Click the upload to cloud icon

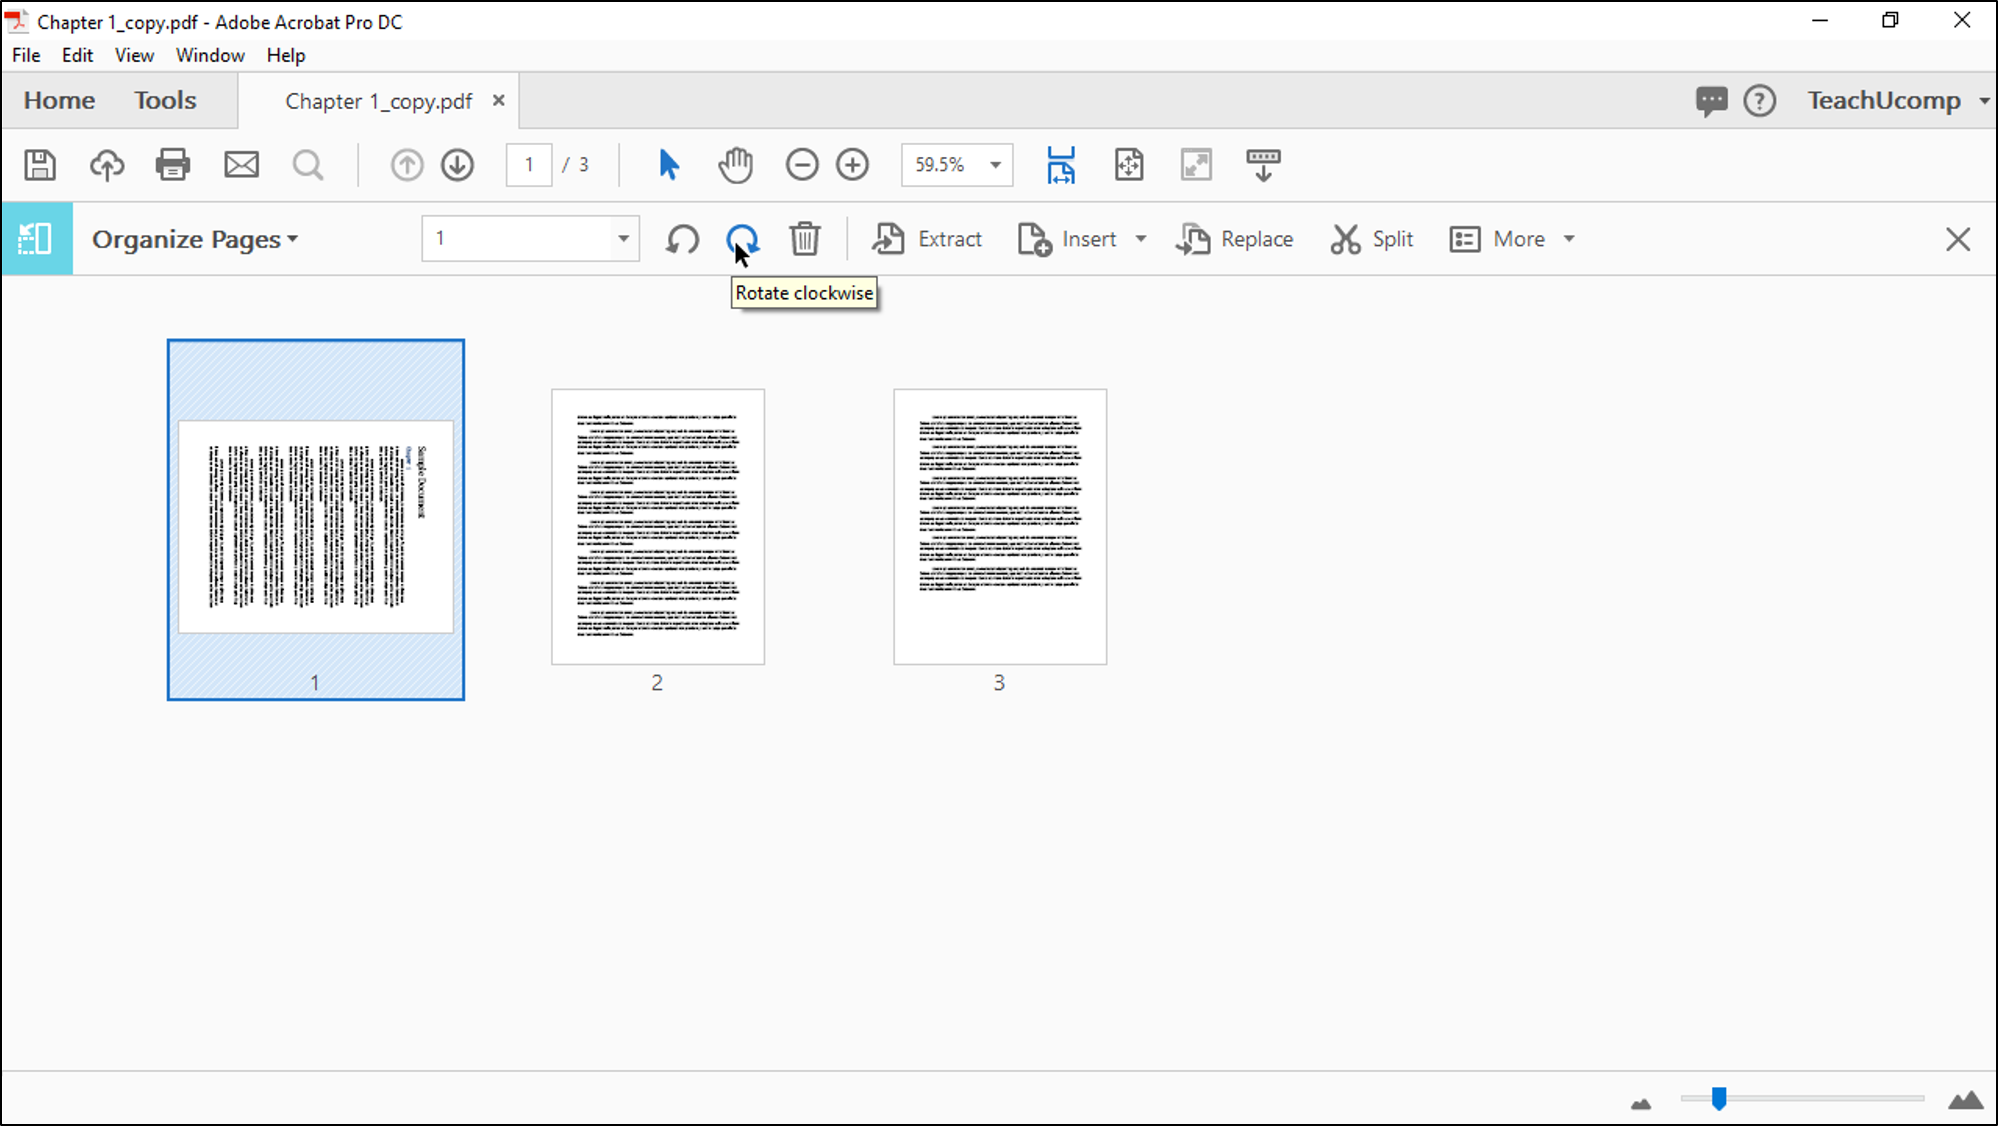pos(107,165)
